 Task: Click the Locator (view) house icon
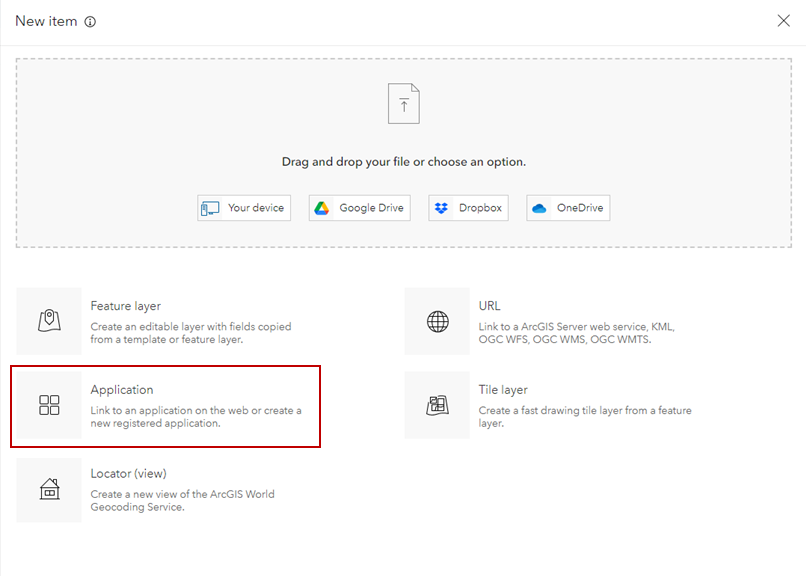point(49,489)
